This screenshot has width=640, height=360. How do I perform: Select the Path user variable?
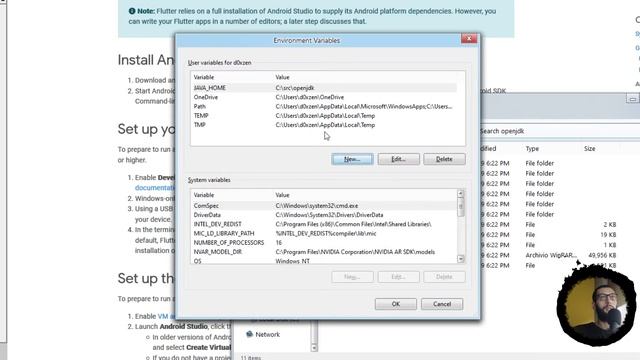tap(324, 107)
